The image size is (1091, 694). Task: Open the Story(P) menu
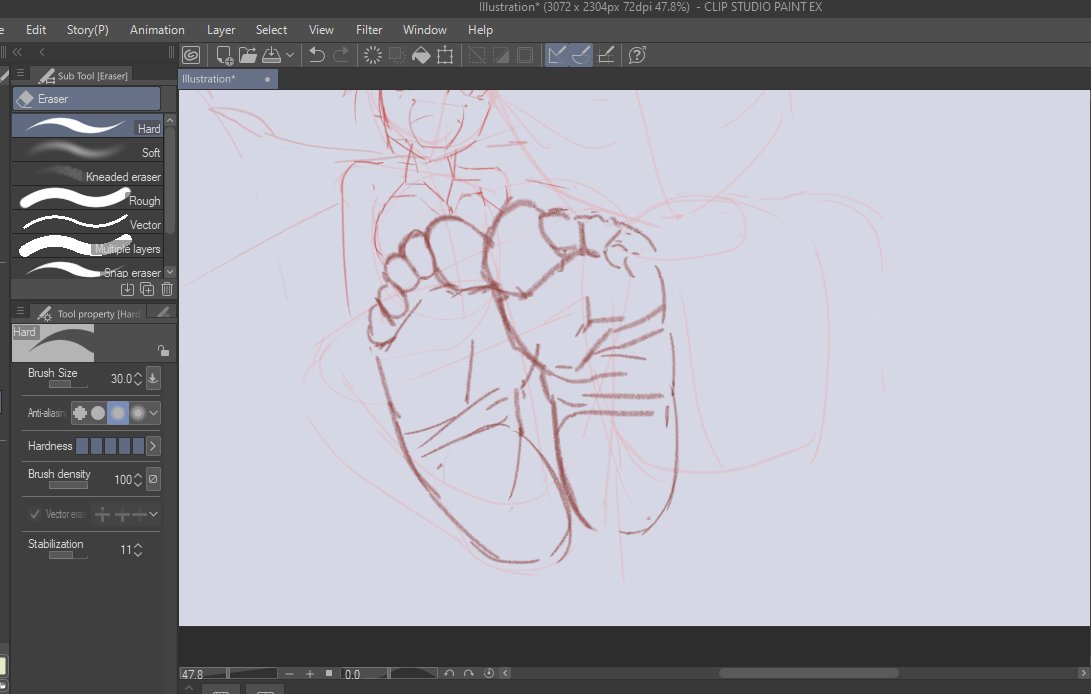pos(88,30)
